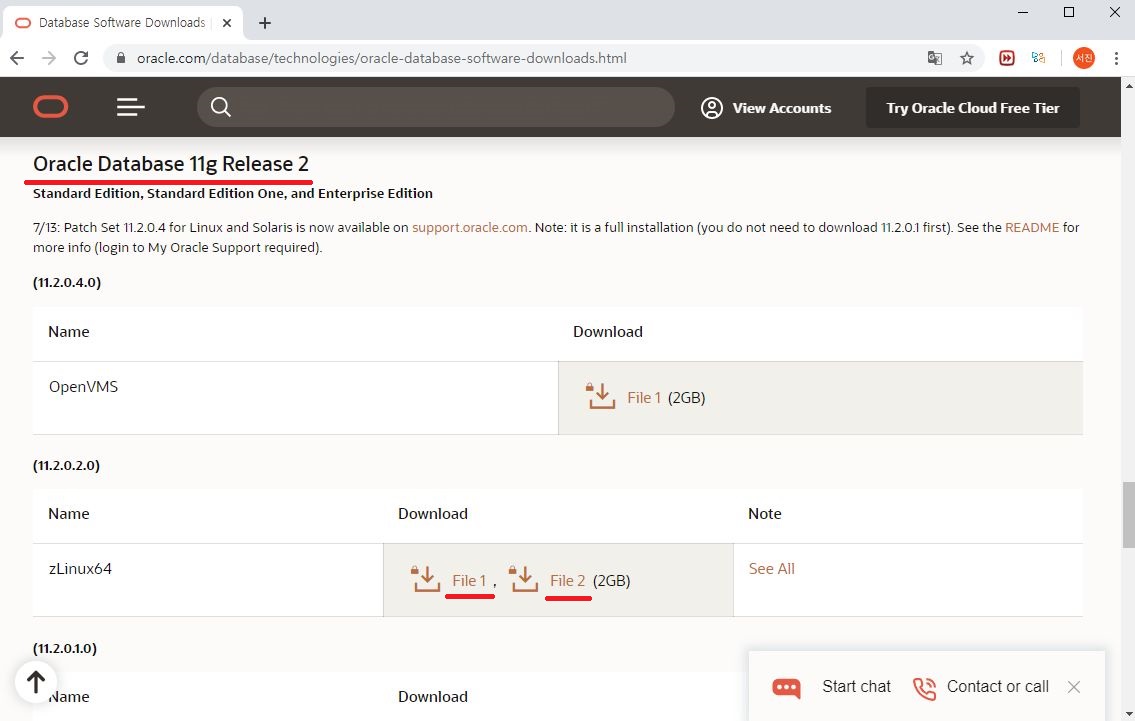
Task: Bookmark this page with star icon
Action: (967, 58)
